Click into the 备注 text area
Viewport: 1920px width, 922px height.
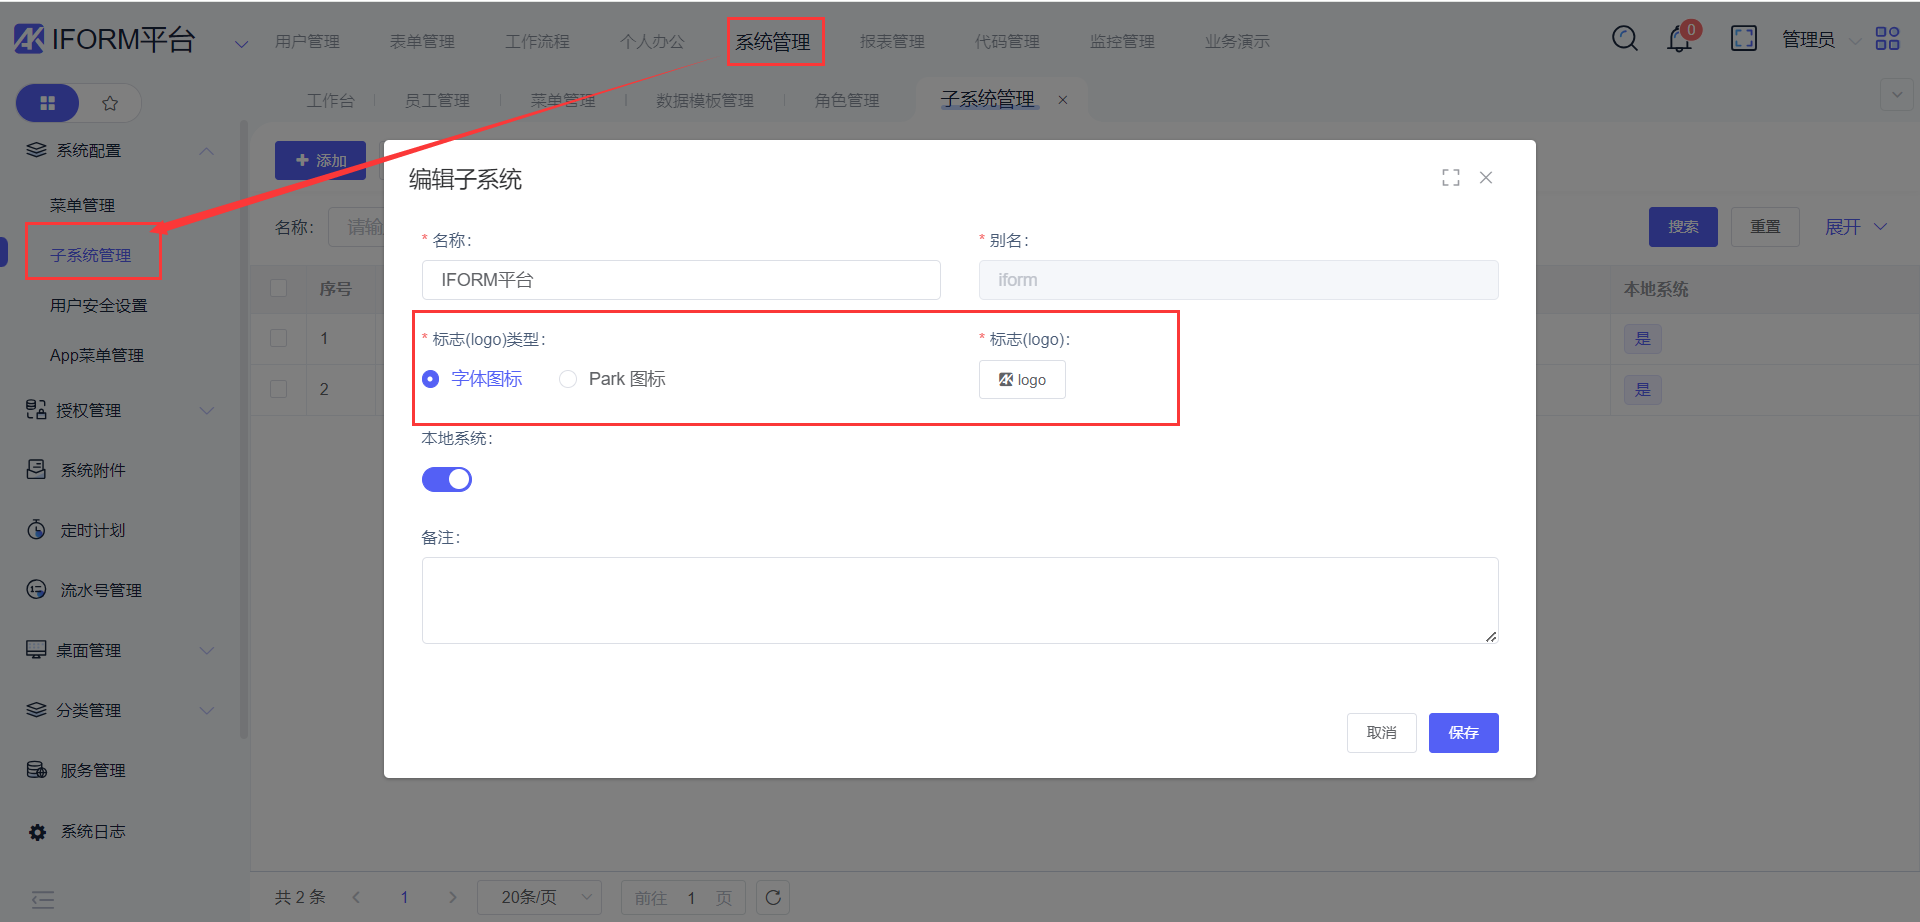click(959, 600)
